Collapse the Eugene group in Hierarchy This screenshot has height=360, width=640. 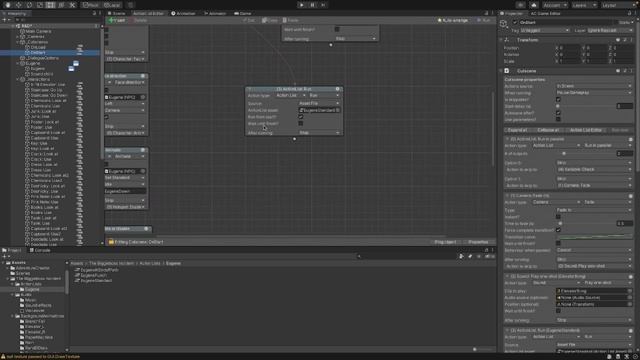[x=18, y=63]
